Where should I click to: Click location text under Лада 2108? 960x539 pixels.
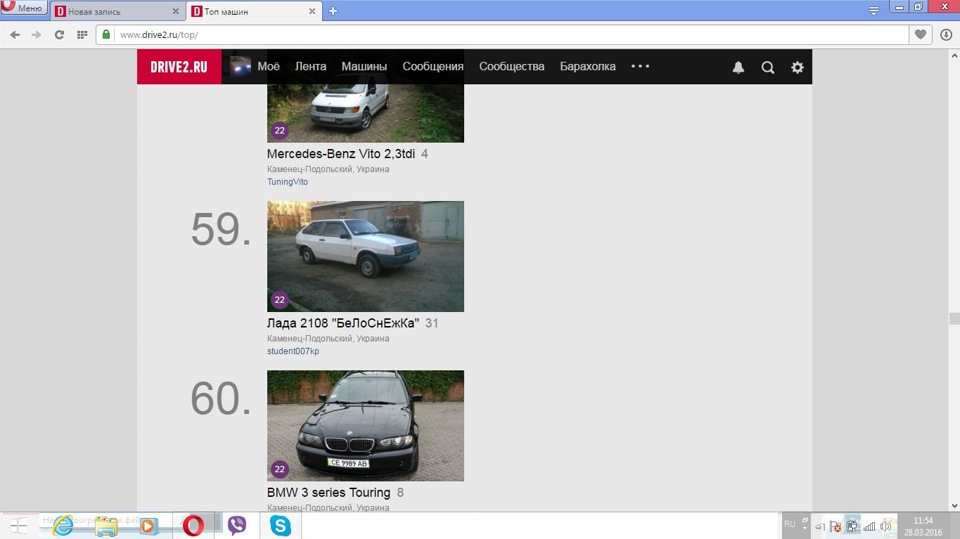[x=328, y=338]
